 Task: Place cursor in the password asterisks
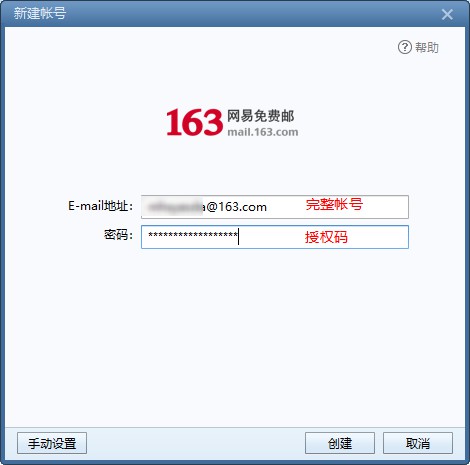193,235
